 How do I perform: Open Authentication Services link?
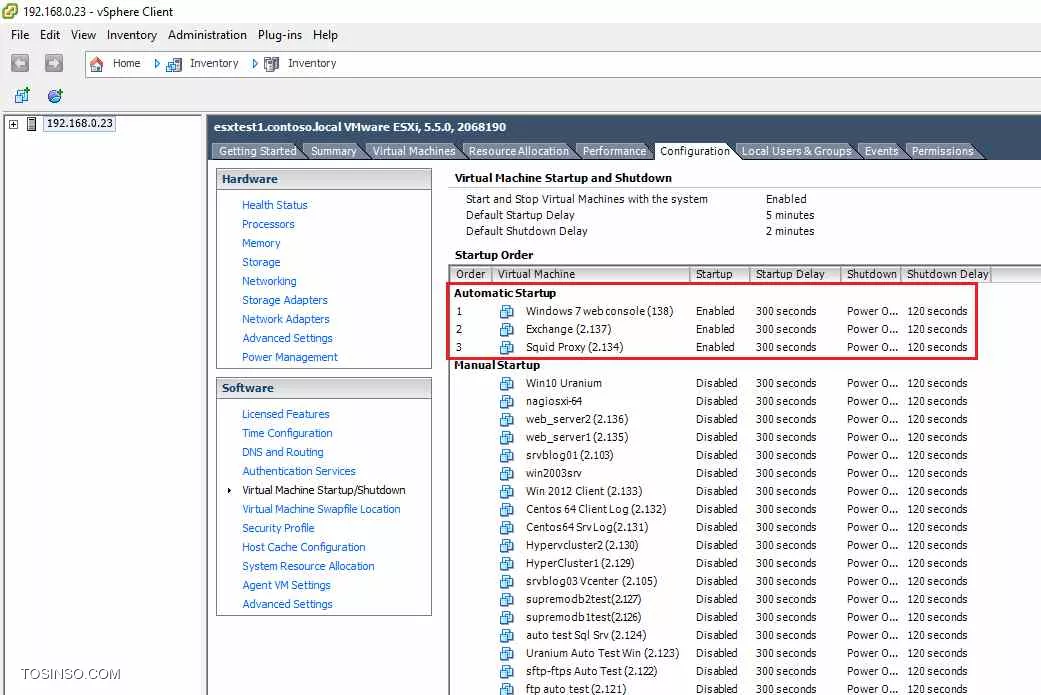(x=299, y=471)
